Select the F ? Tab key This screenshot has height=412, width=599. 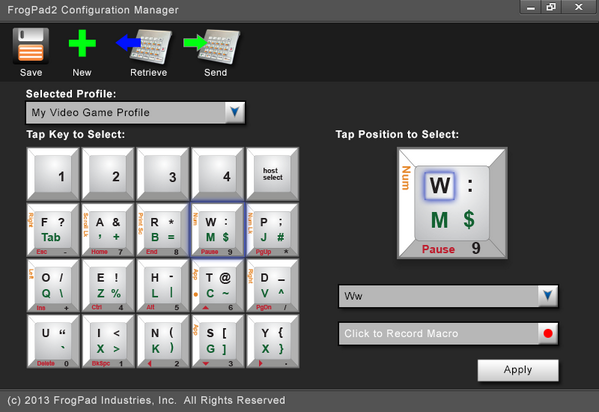(53, 230)
